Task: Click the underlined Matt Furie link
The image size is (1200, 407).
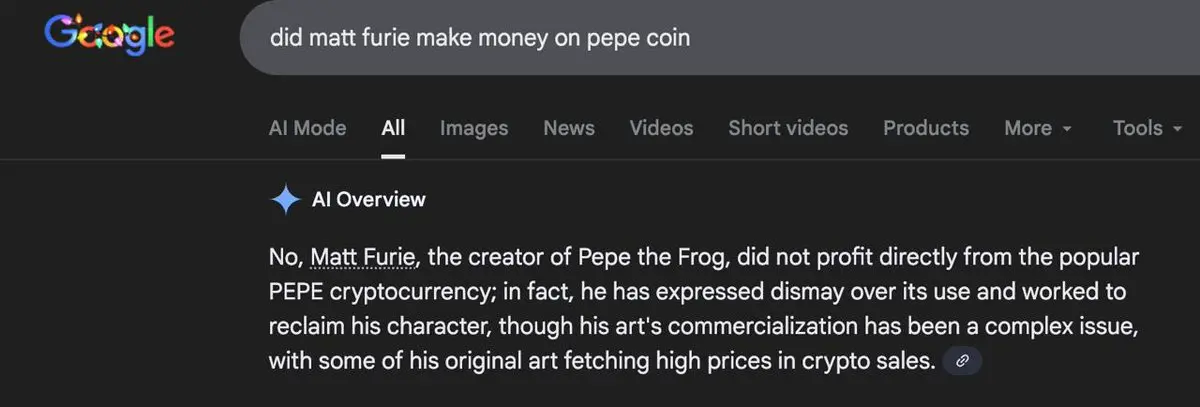Action: [363, 258]
